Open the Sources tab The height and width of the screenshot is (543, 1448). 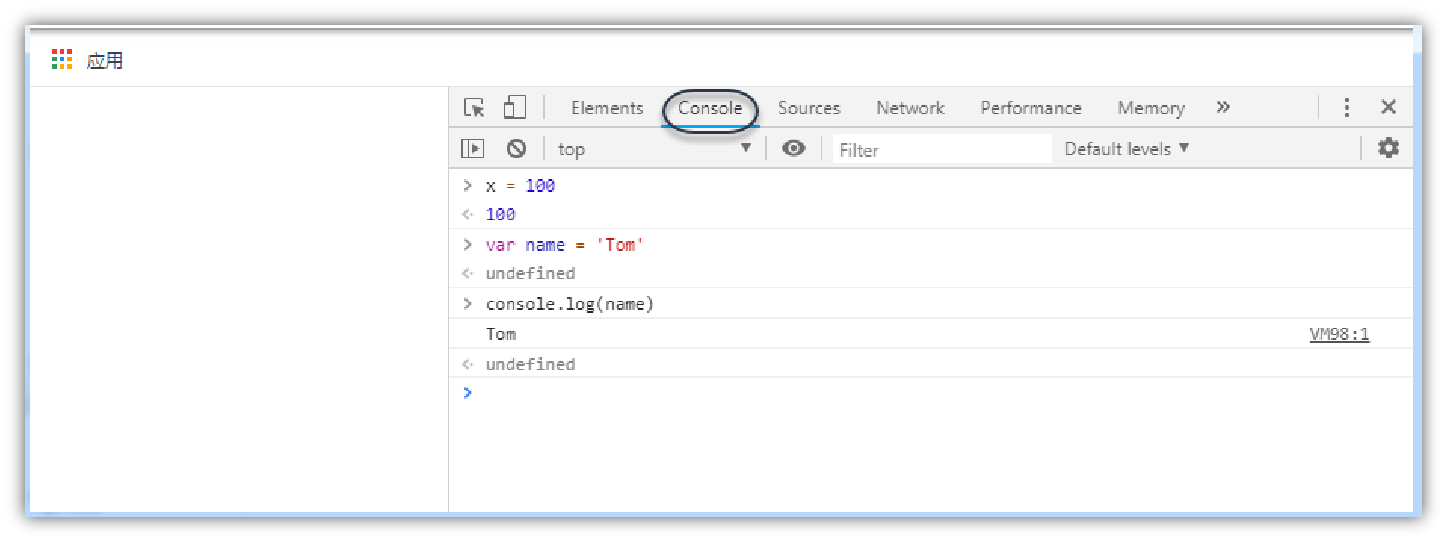click(x=809, y=108)
